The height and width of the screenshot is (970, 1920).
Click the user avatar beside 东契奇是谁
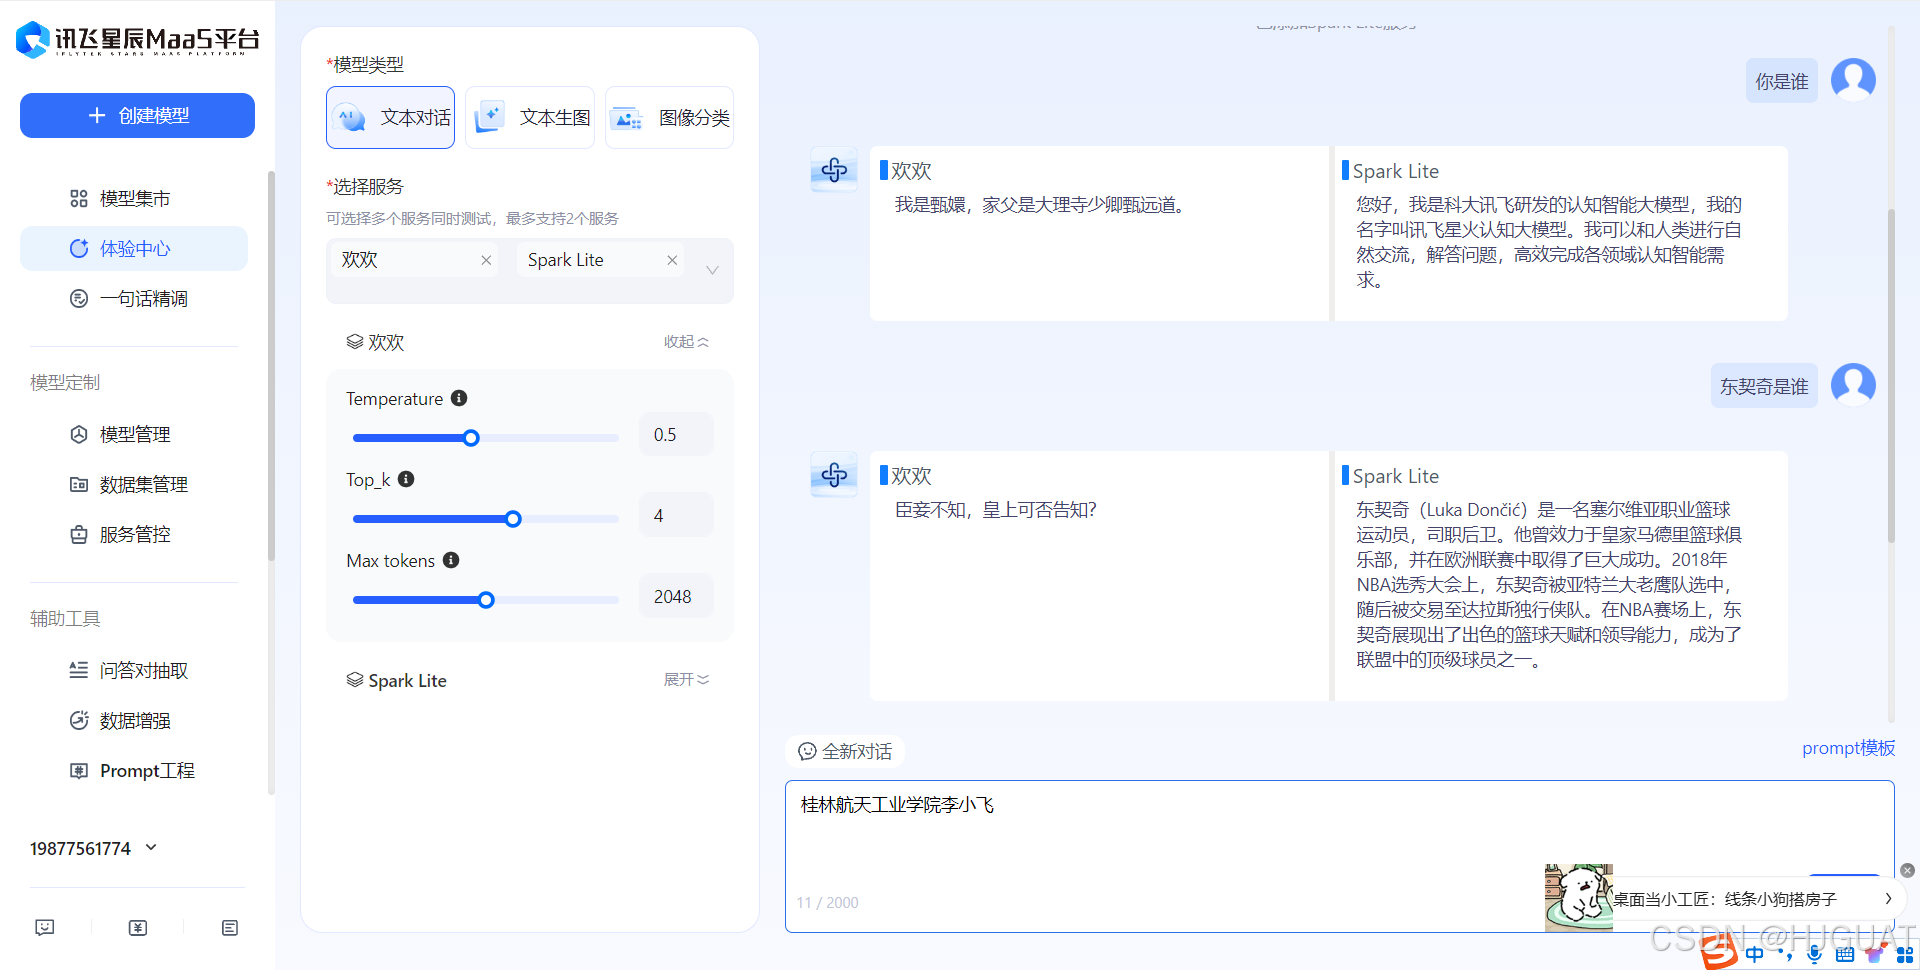[1853, 384]
